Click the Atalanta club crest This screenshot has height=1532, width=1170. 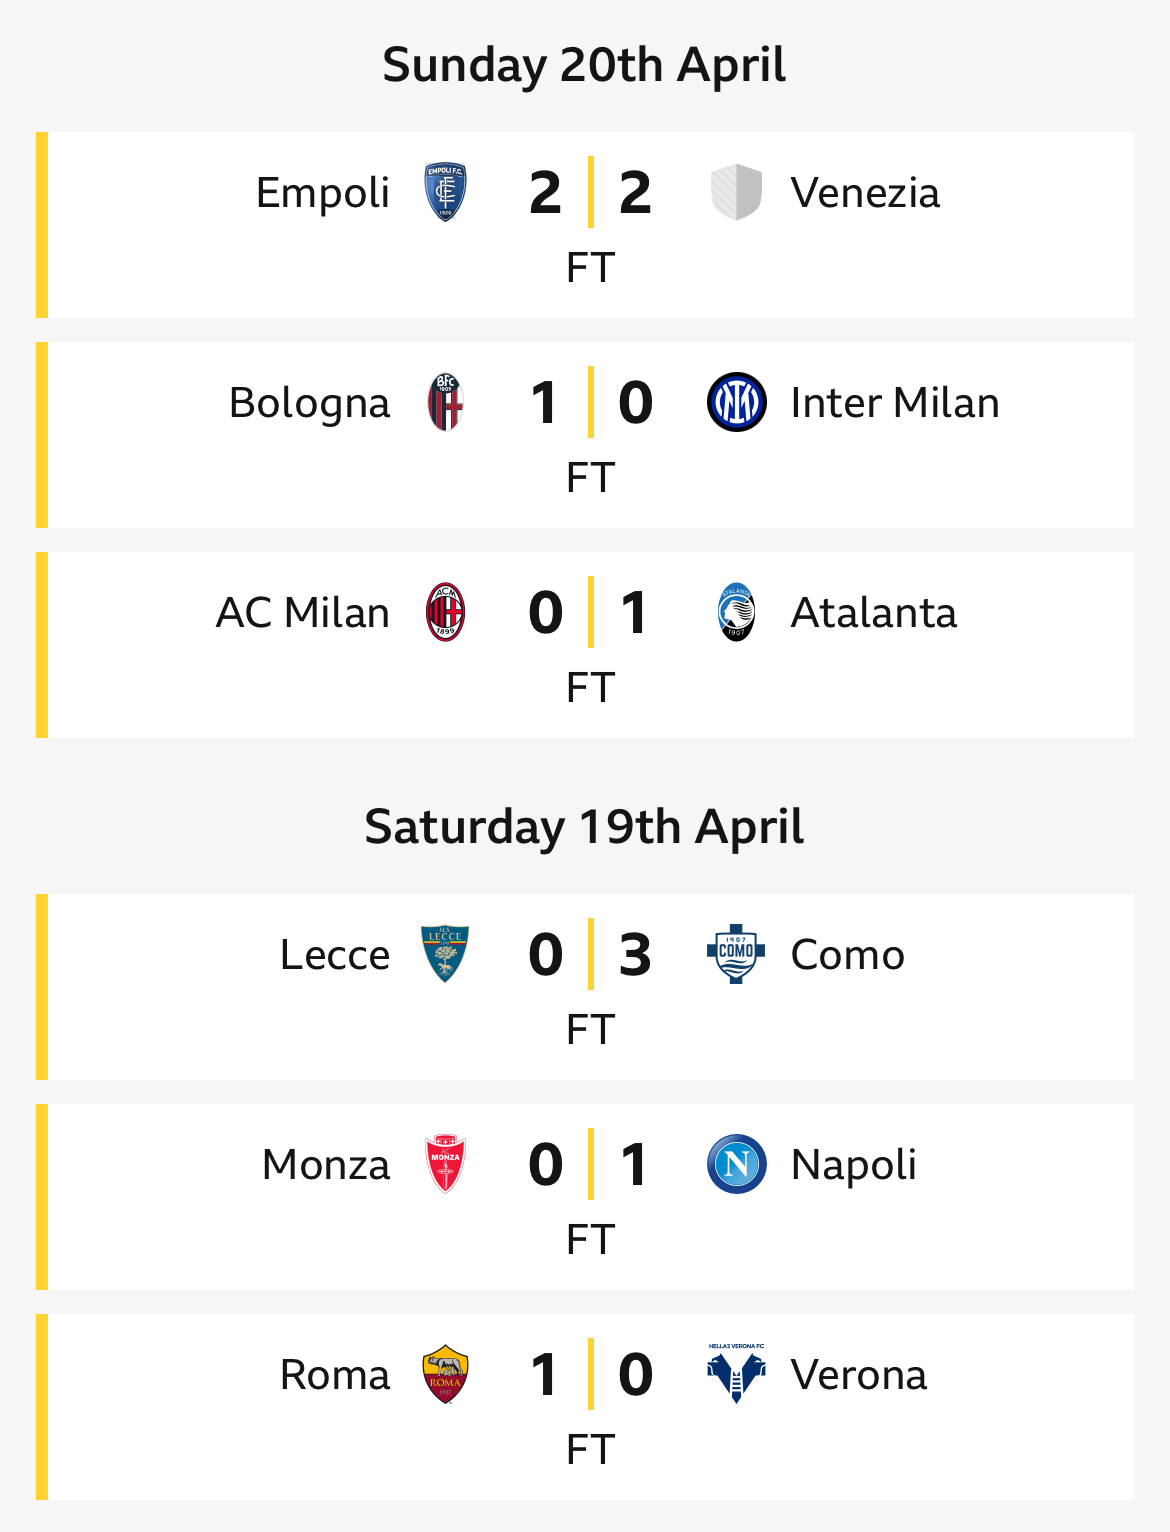pos(737,612)
